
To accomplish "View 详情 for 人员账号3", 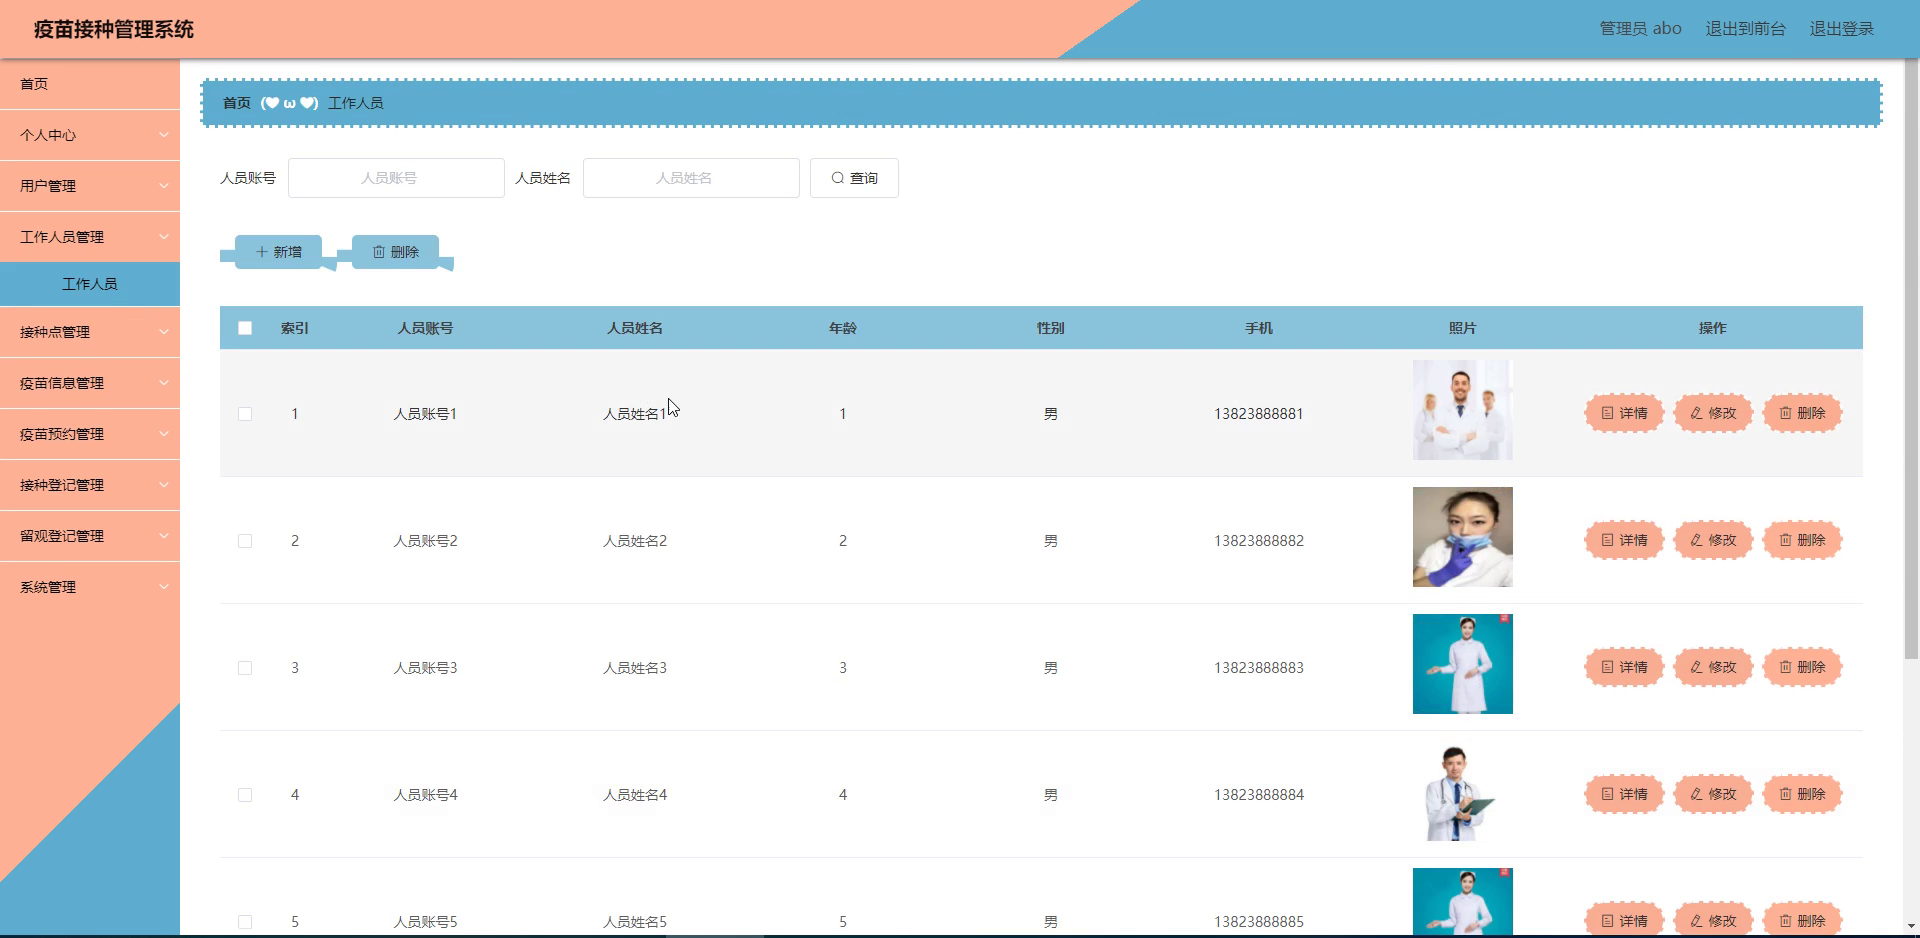I will point(1624,667).
